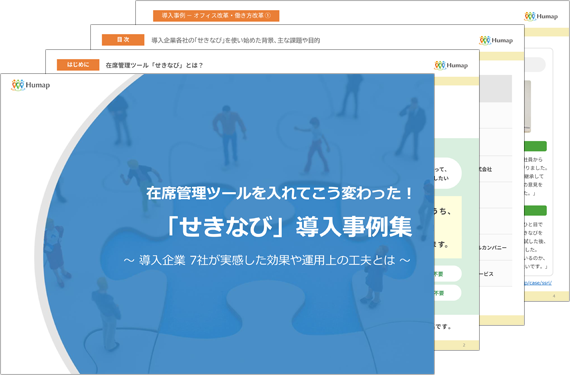570x375 pixels.
Task: Click the gray rounded bar at top of rearmost slide
Action: (x=535, y=64)
